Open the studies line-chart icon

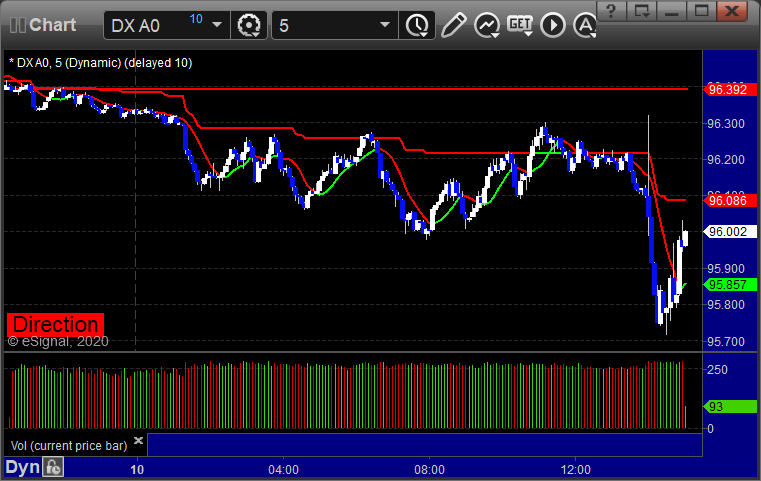pyautogui.click(x=487, y=25)
